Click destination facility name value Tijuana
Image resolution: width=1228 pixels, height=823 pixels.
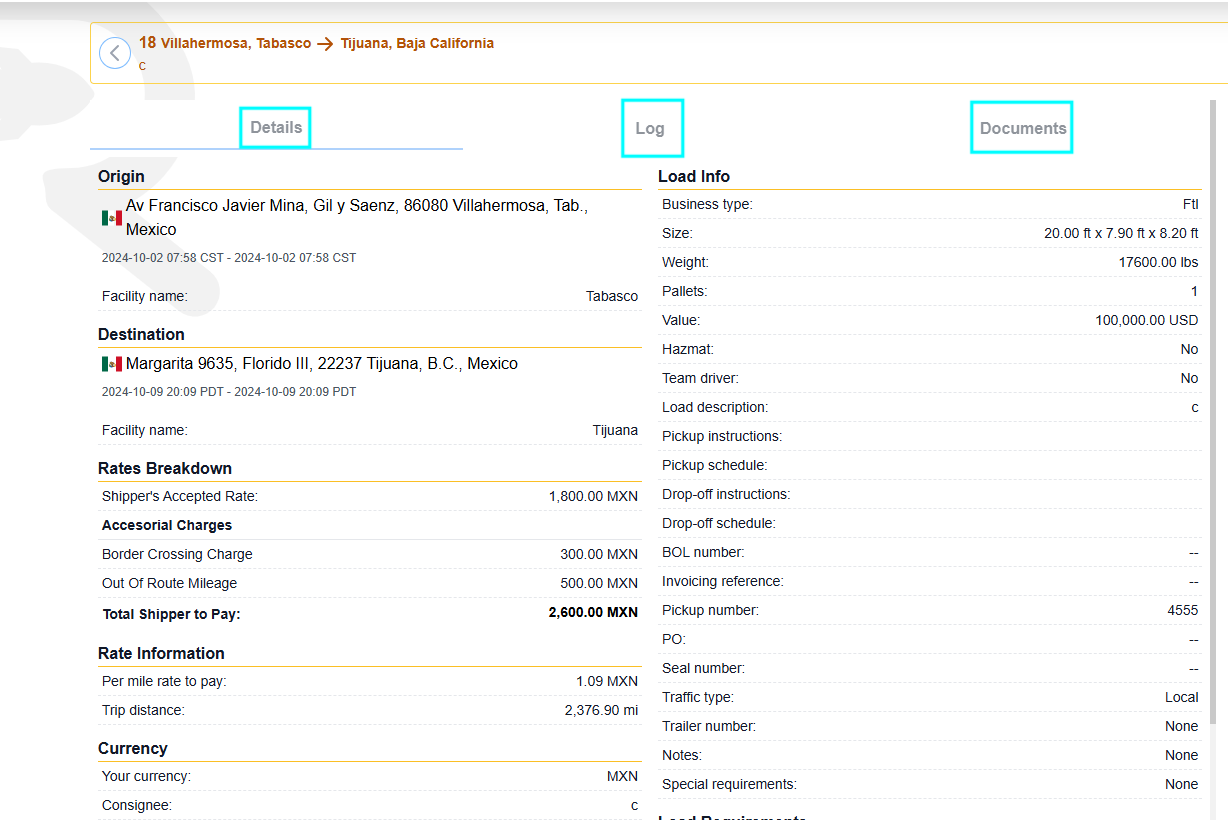615,430
